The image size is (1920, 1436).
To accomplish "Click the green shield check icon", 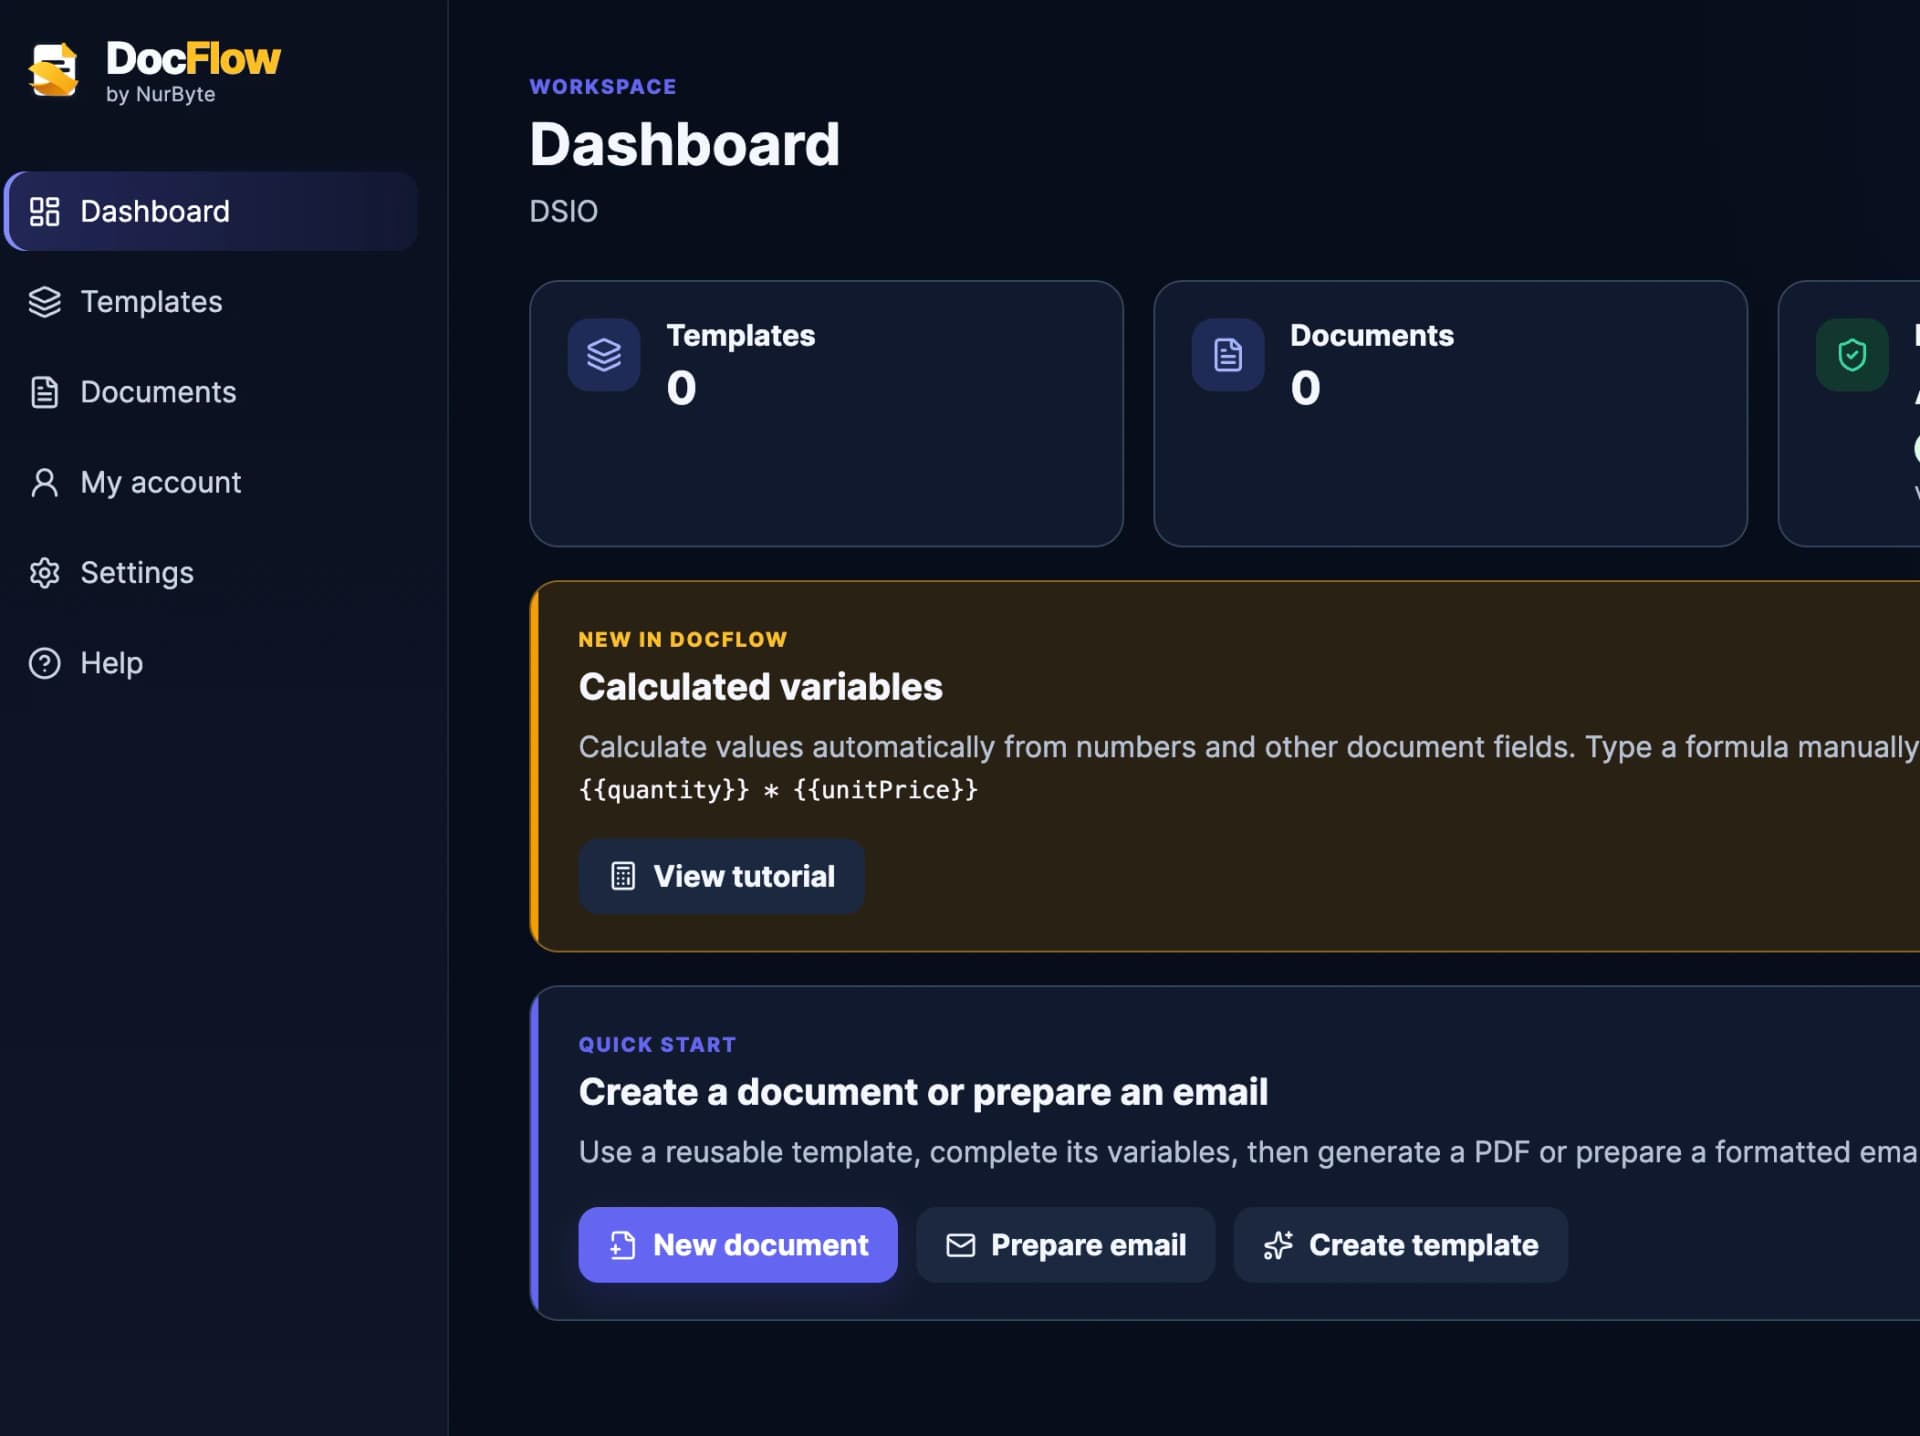I will [x=1852, y=355].
